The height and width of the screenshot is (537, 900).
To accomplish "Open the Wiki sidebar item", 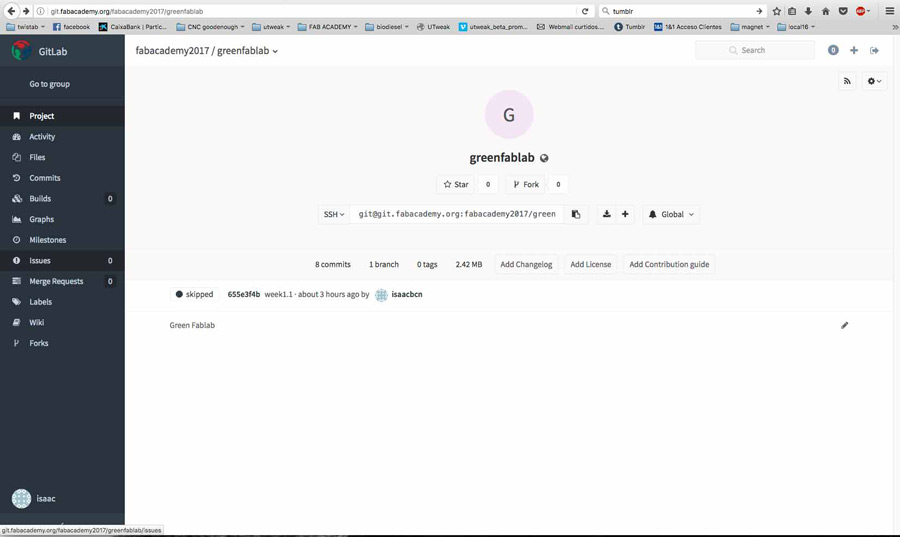I will [37, 322].
